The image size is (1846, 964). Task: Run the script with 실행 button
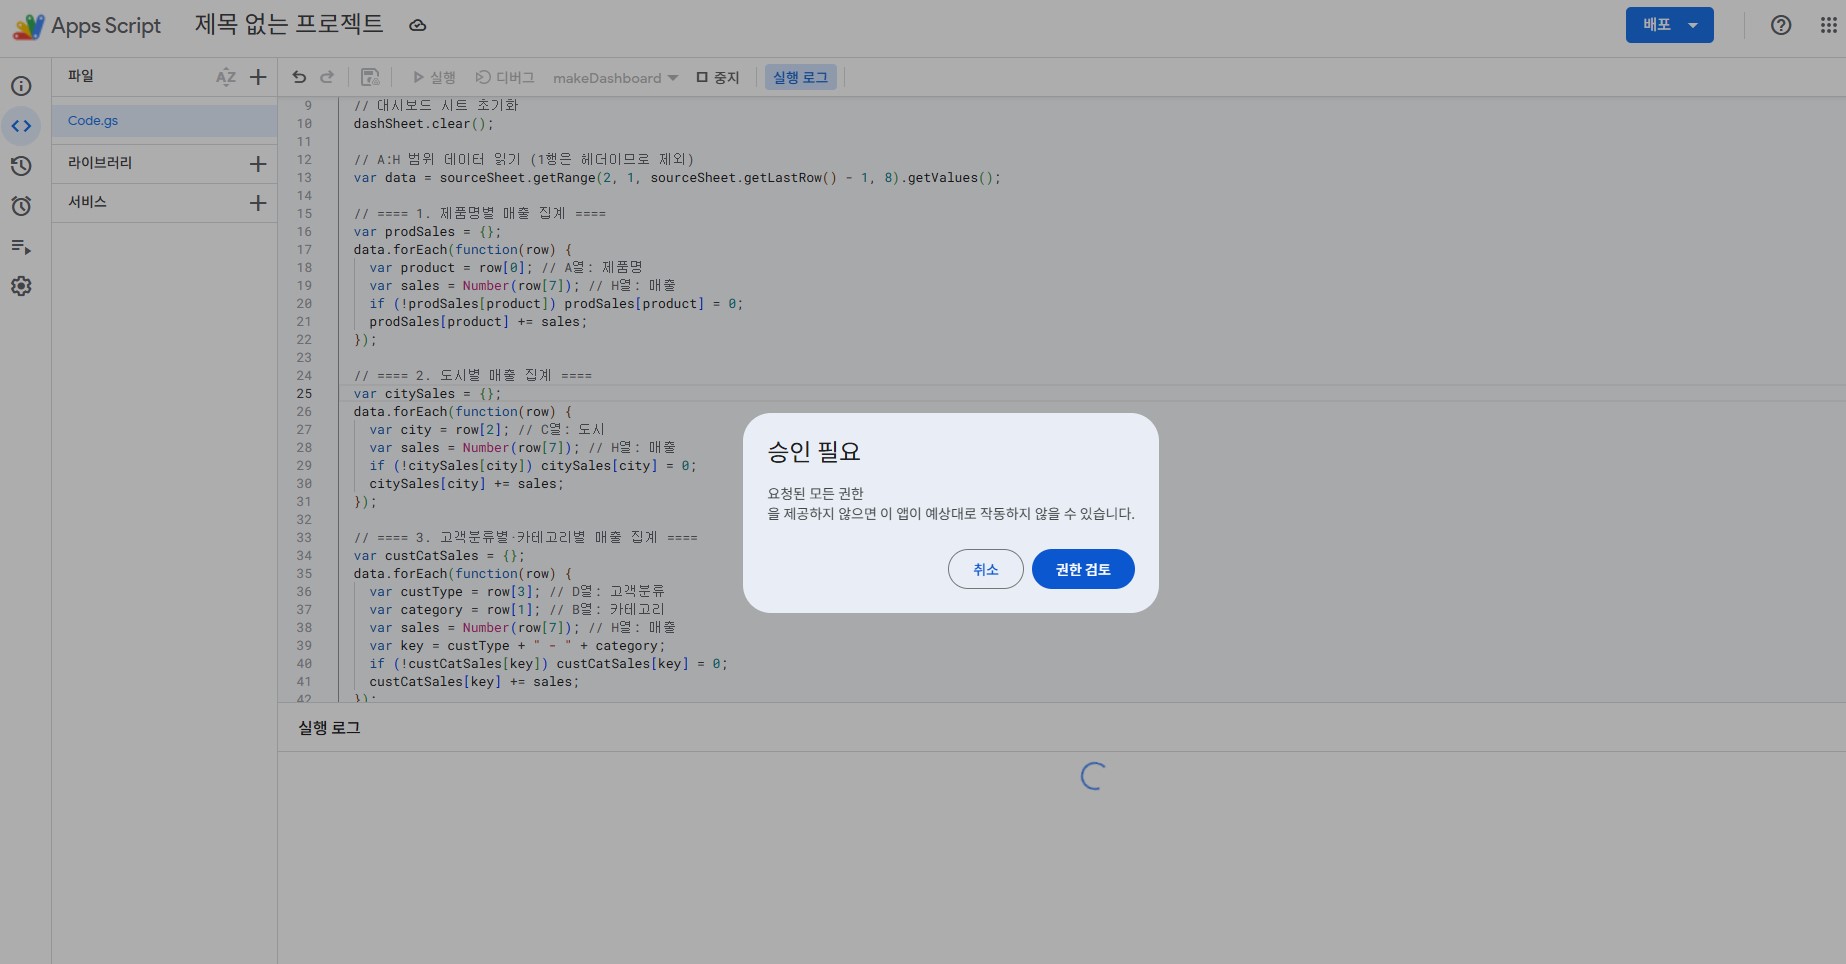click(x=434, y=78)
